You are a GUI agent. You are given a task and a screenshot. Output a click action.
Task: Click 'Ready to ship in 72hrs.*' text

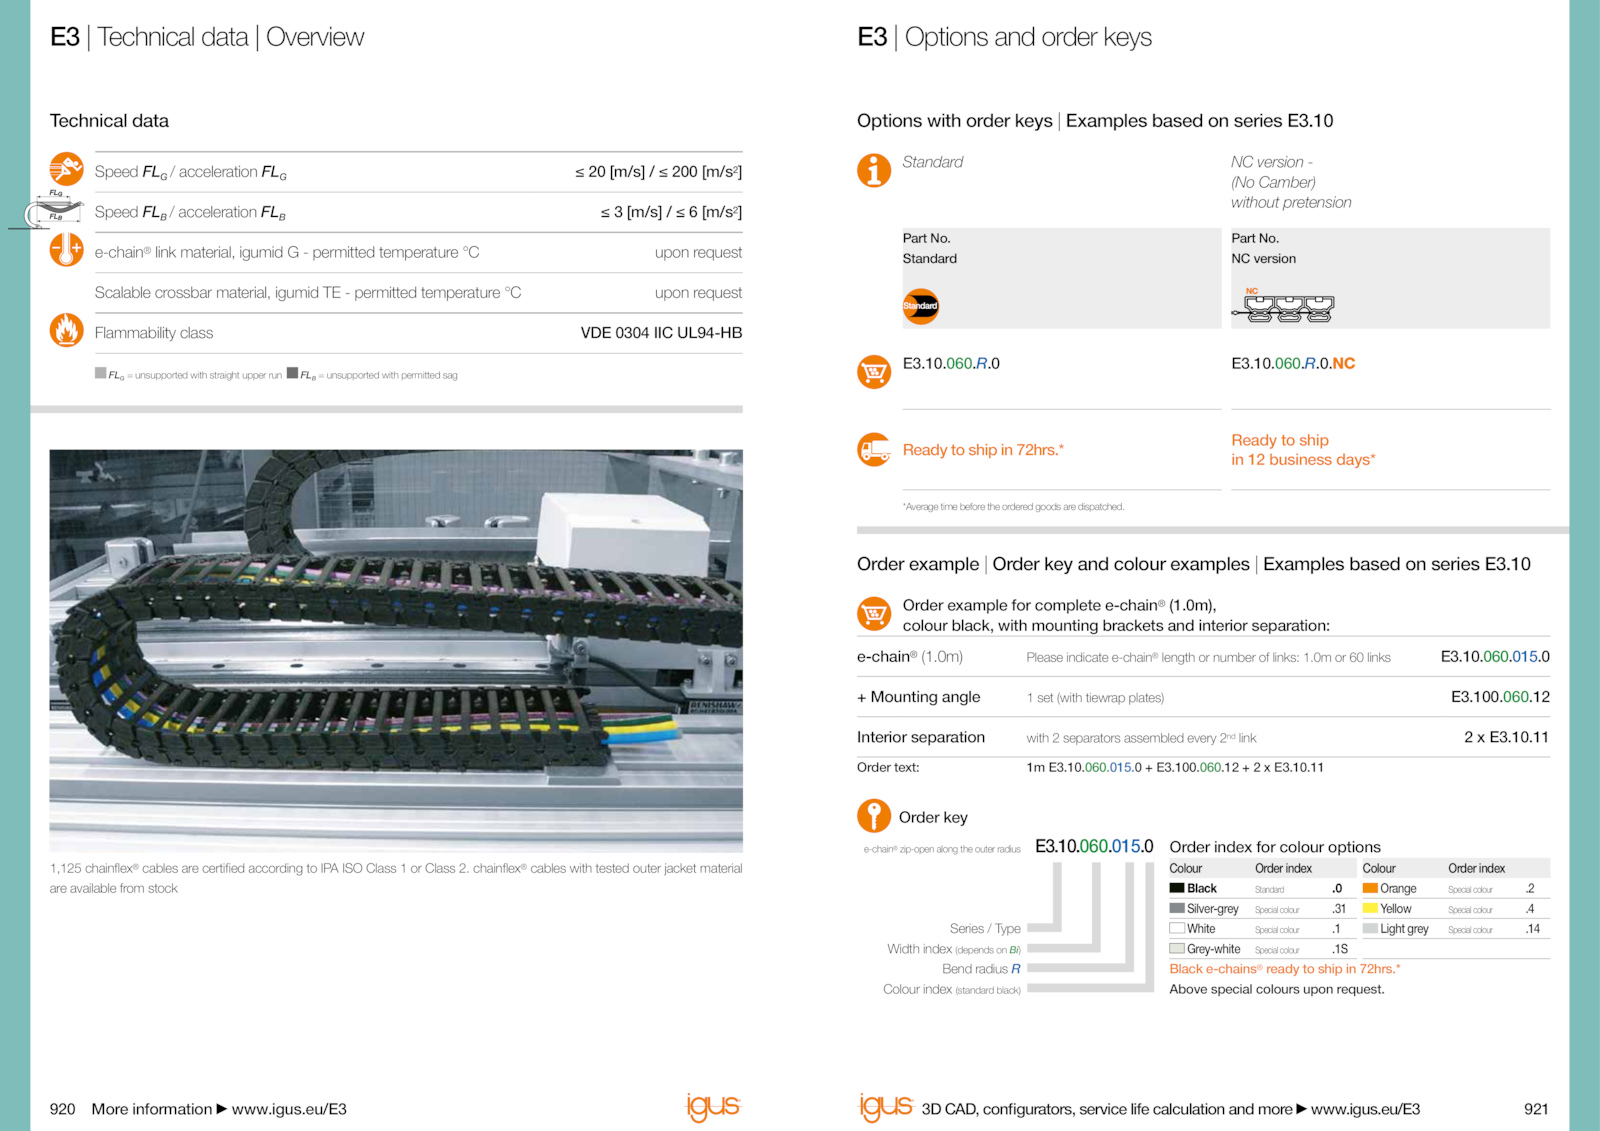983,450
